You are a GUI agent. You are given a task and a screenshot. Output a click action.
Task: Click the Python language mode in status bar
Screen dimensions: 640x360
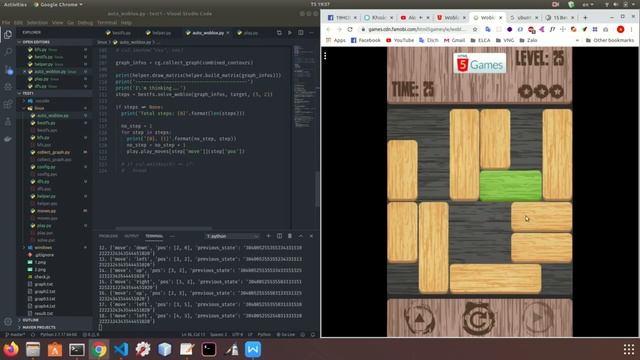264,335
